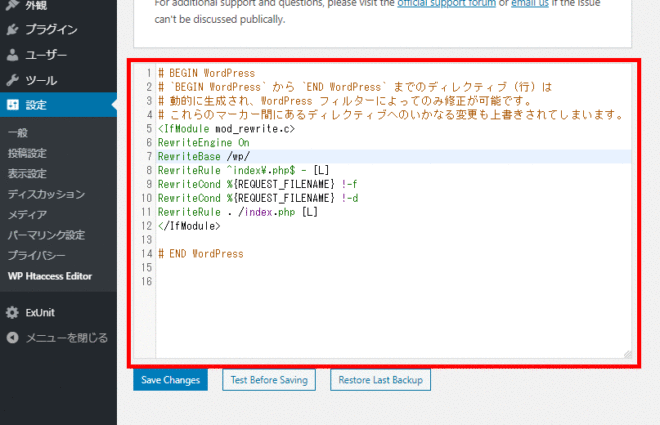660x425 pixels.
Task: Click the # BEGIN WordPress comment line
Action: pos(207,73)
